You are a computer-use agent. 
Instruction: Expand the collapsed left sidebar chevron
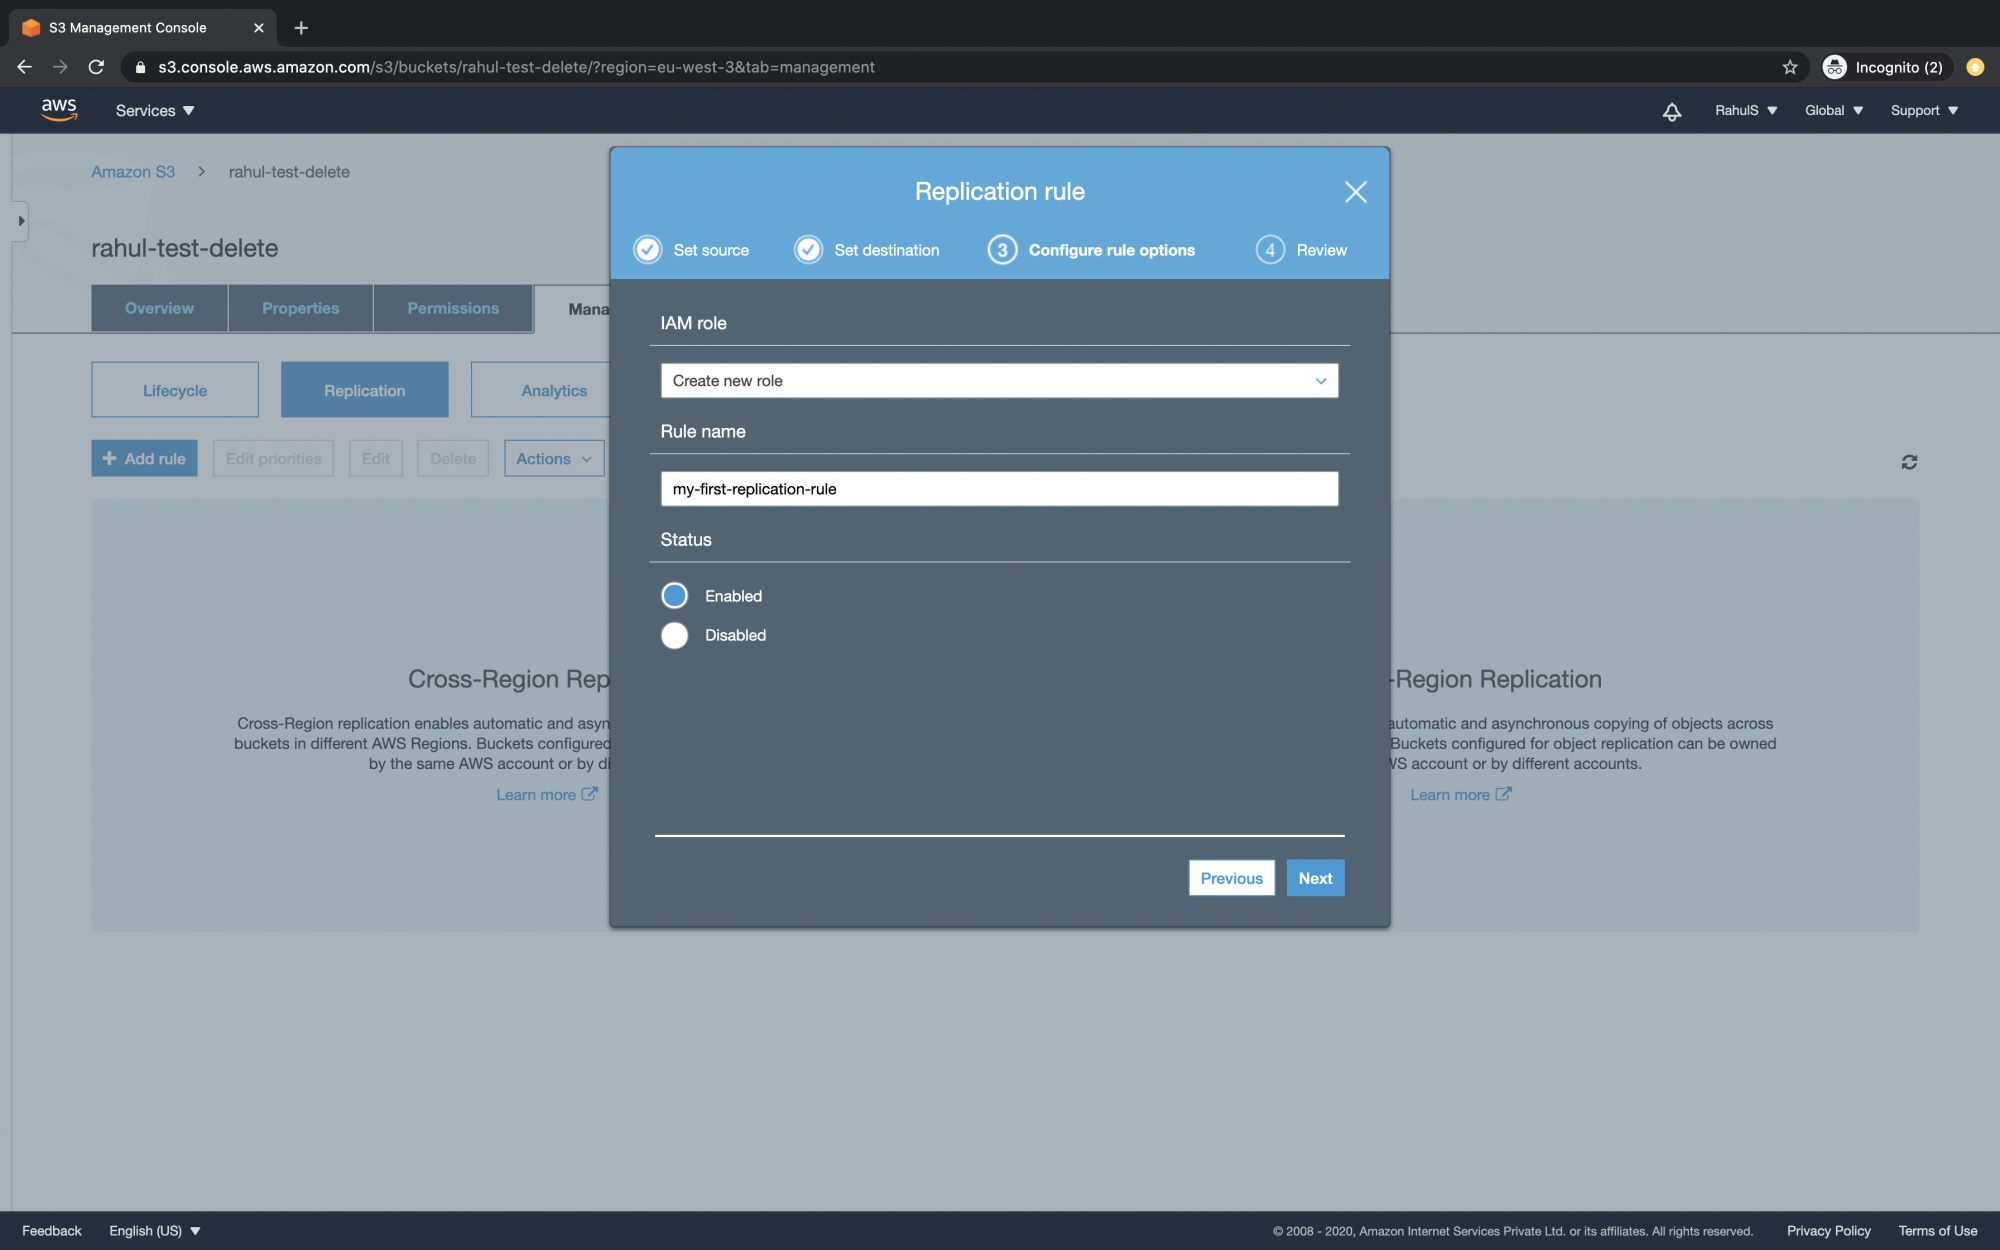[21, 221]
